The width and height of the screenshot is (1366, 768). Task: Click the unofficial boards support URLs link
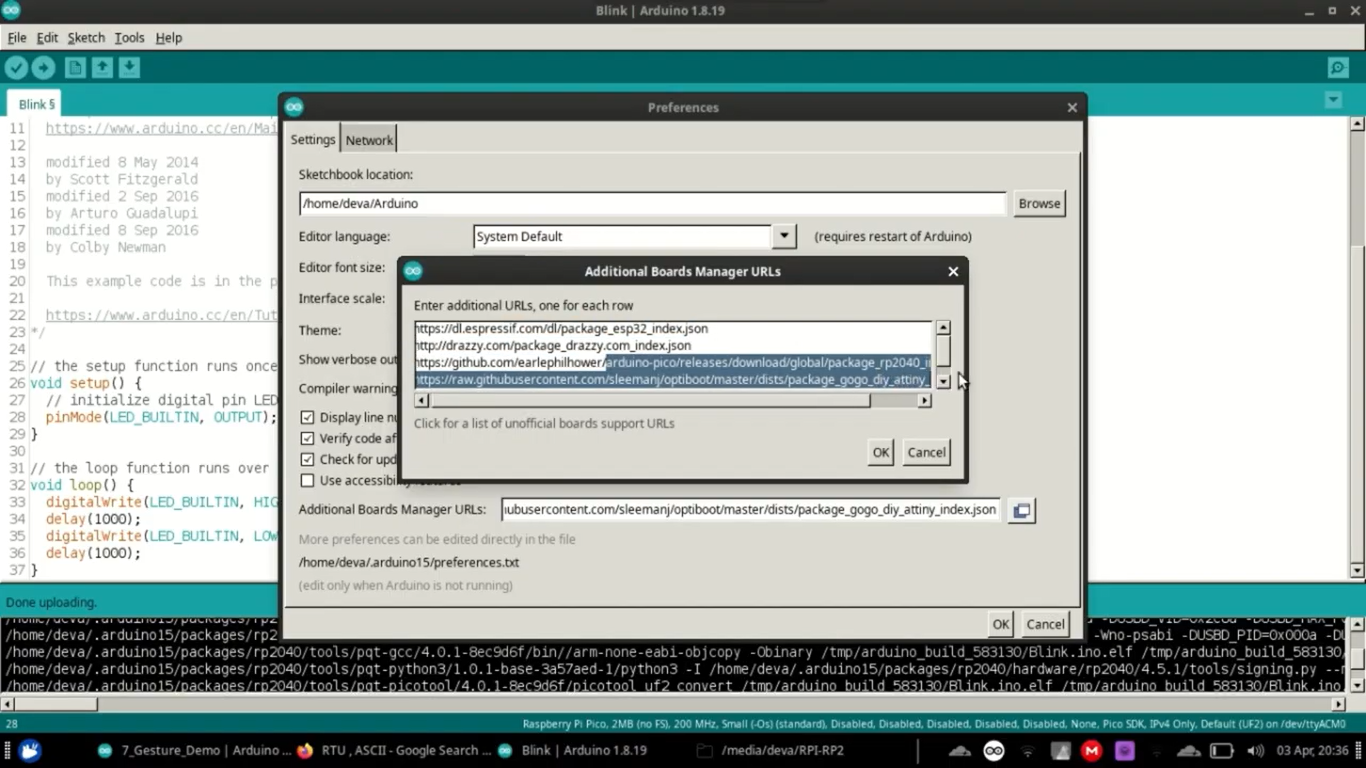tap(544, 423)
